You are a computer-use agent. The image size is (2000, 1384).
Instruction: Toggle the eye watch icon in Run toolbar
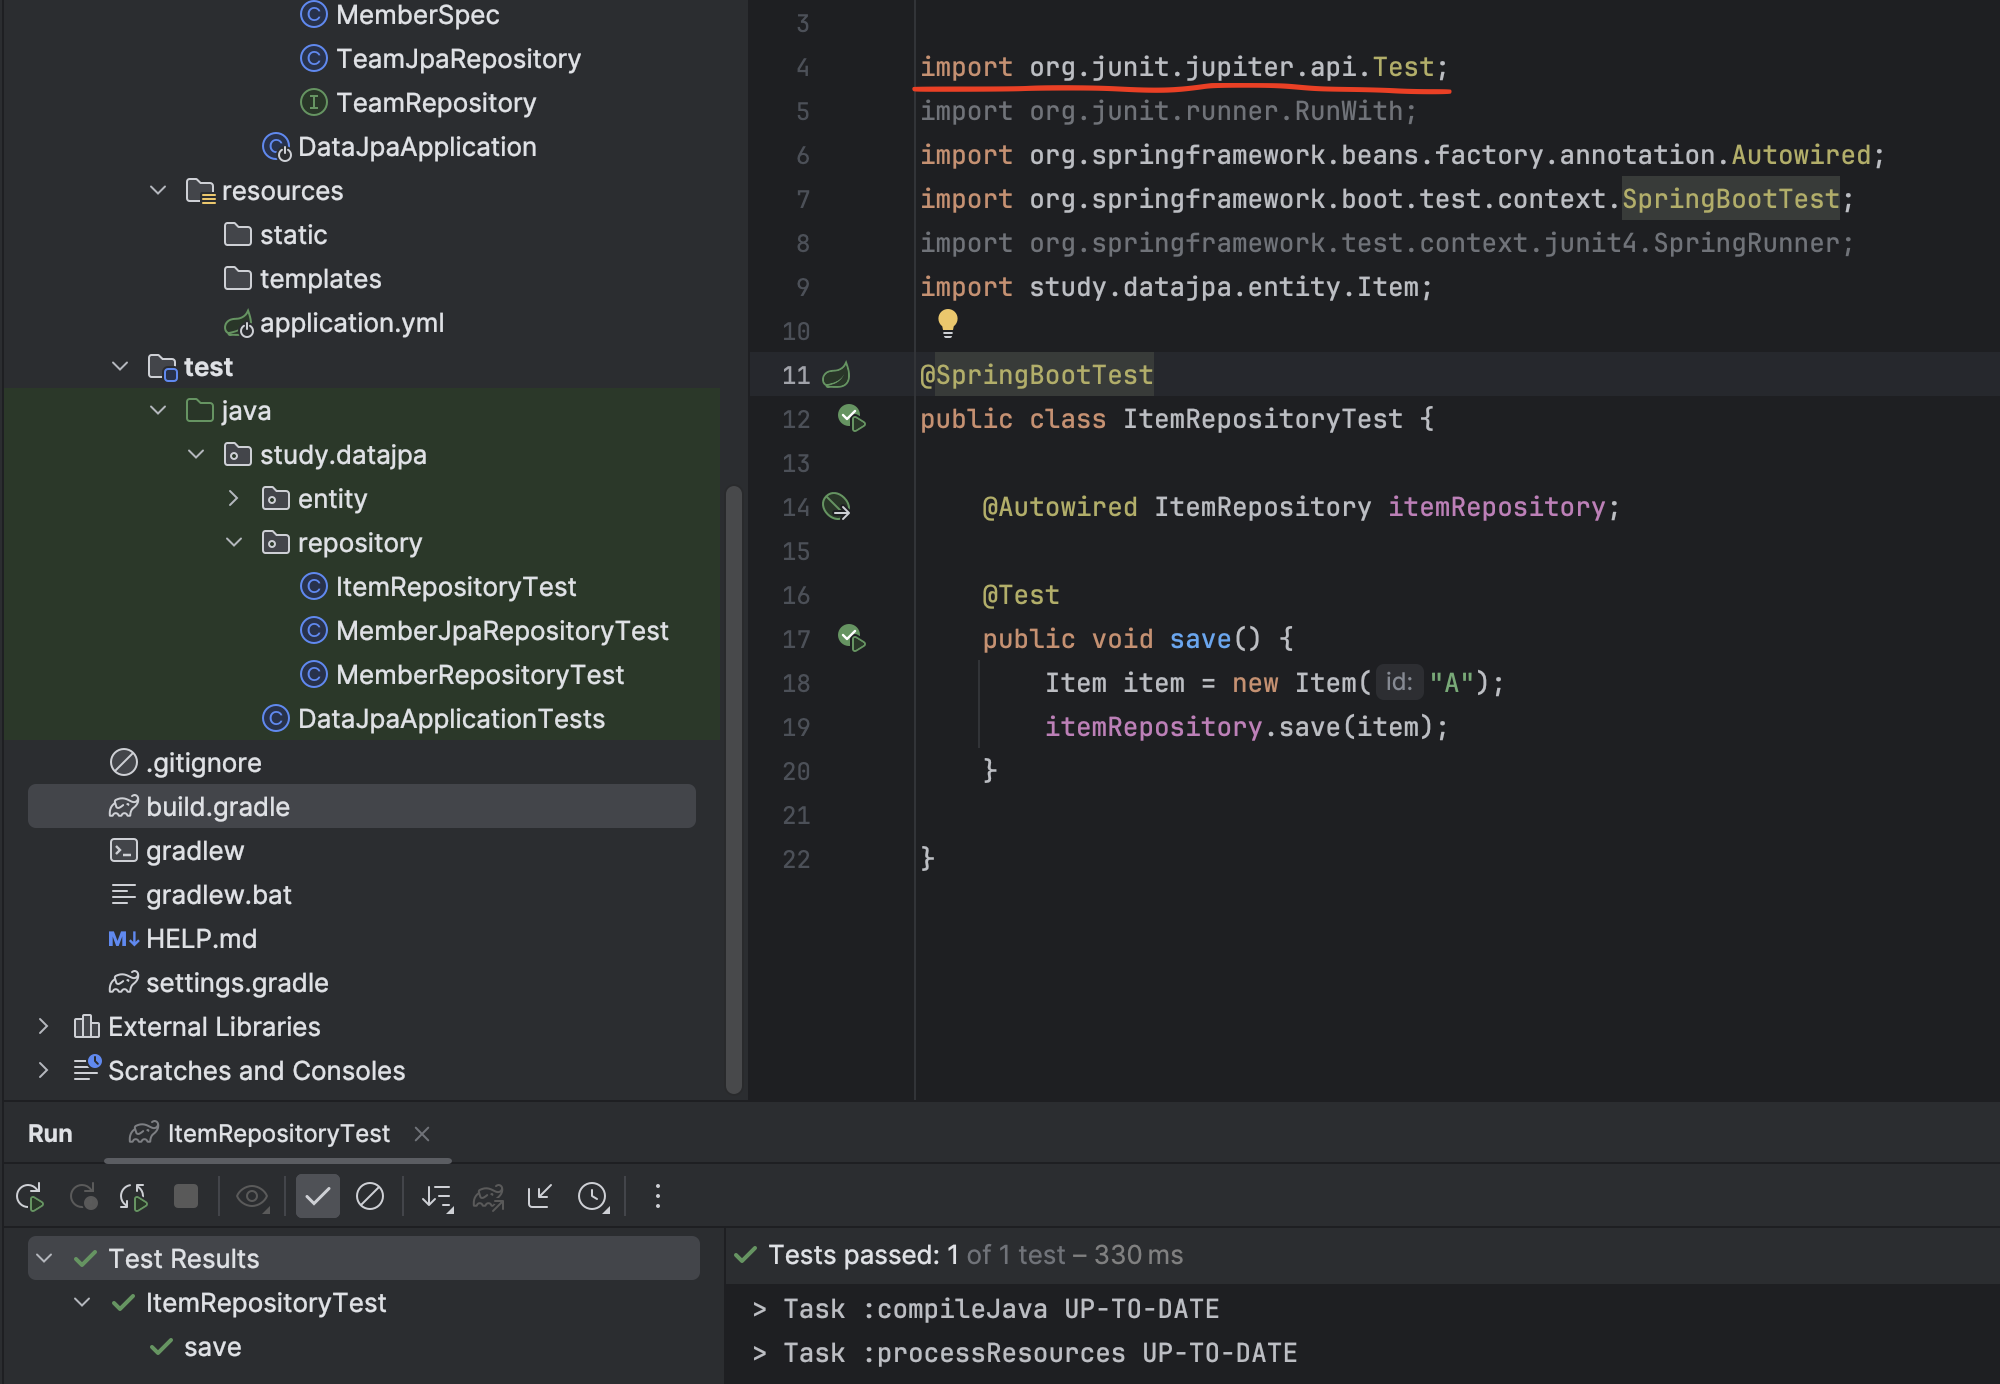pos(252,1197)
